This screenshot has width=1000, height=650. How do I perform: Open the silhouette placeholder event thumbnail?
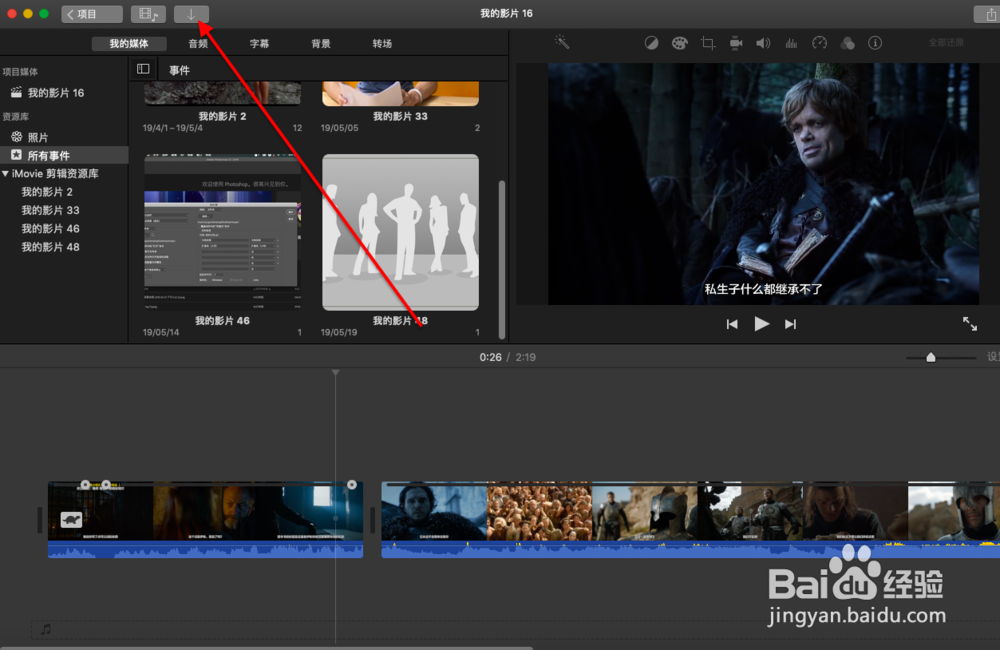(401, 232)
